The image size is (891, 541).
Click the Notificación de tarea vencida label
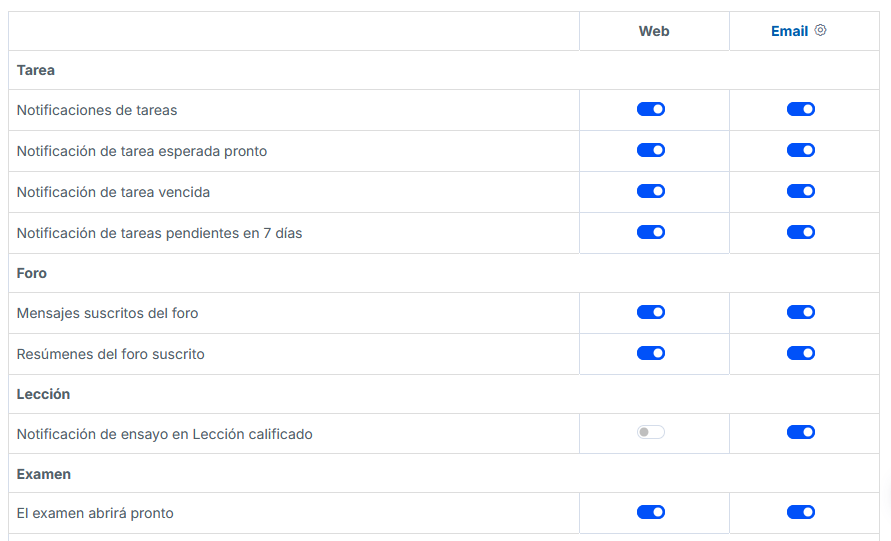click(113, 192)
